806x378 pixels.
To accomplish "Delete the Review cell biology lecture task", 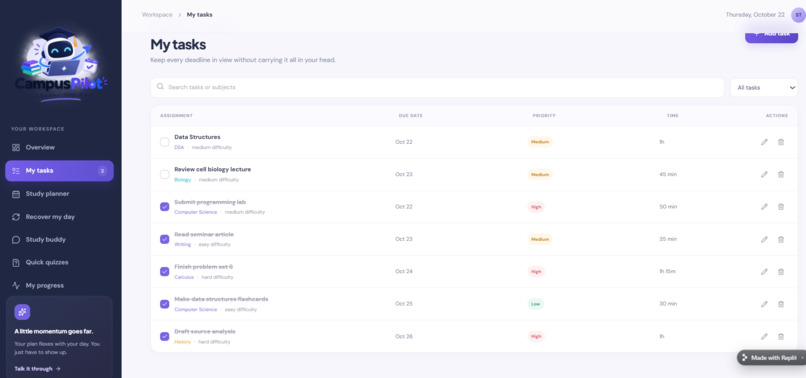I will pos(780,174).
